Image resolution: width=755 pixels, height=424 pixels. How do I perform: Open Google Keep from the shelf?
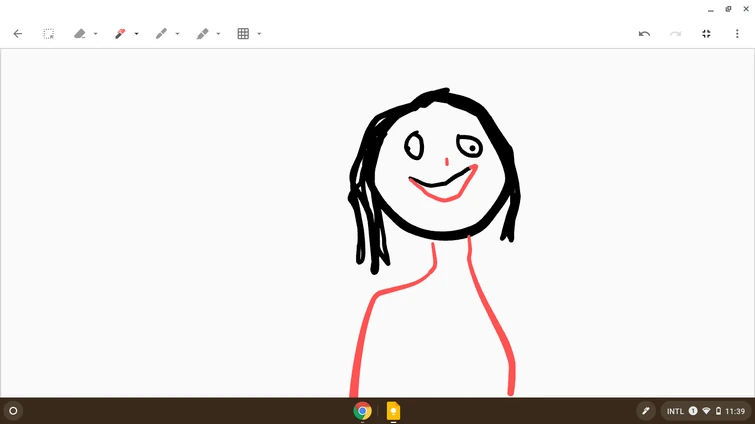tap(393, 411)
